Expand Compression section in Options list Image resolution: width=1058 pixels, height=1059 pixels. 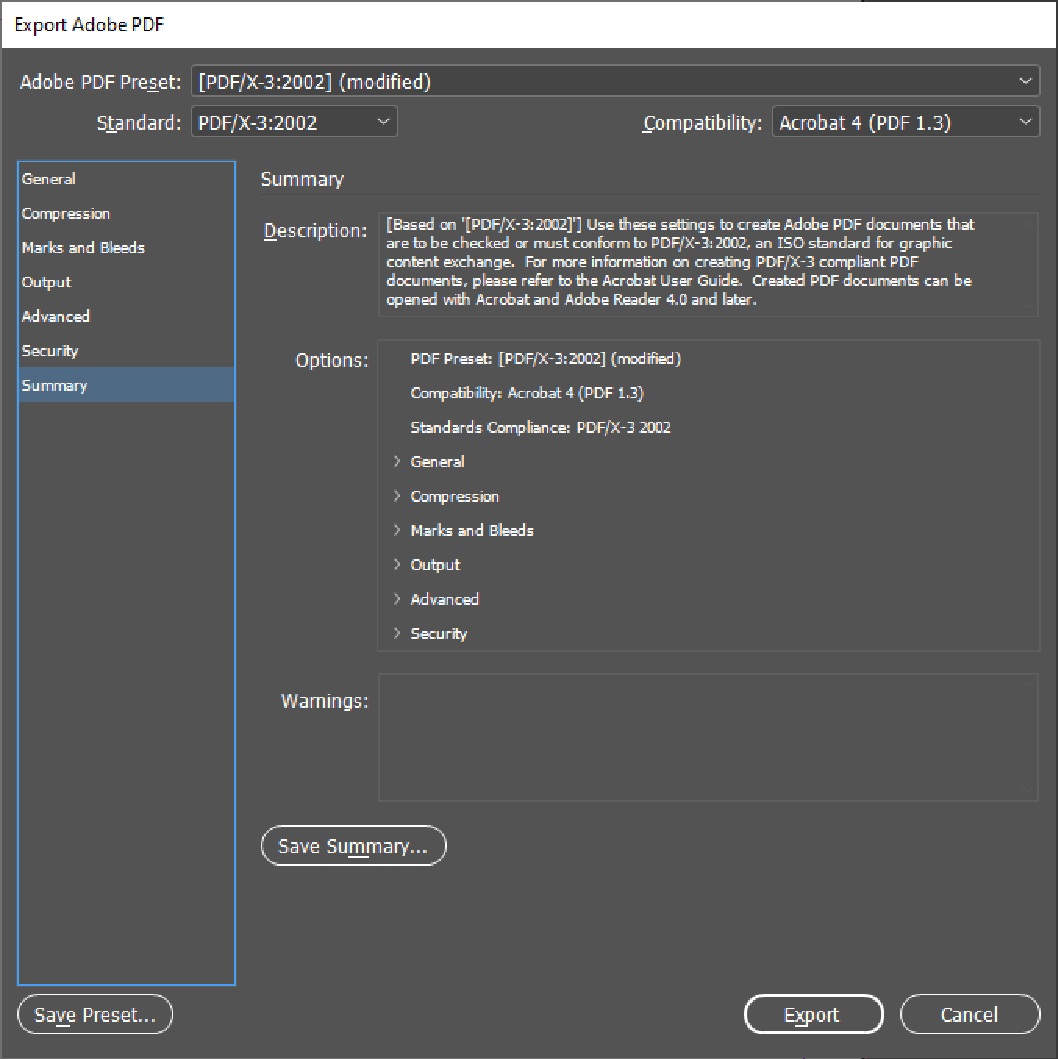point(397,496)
